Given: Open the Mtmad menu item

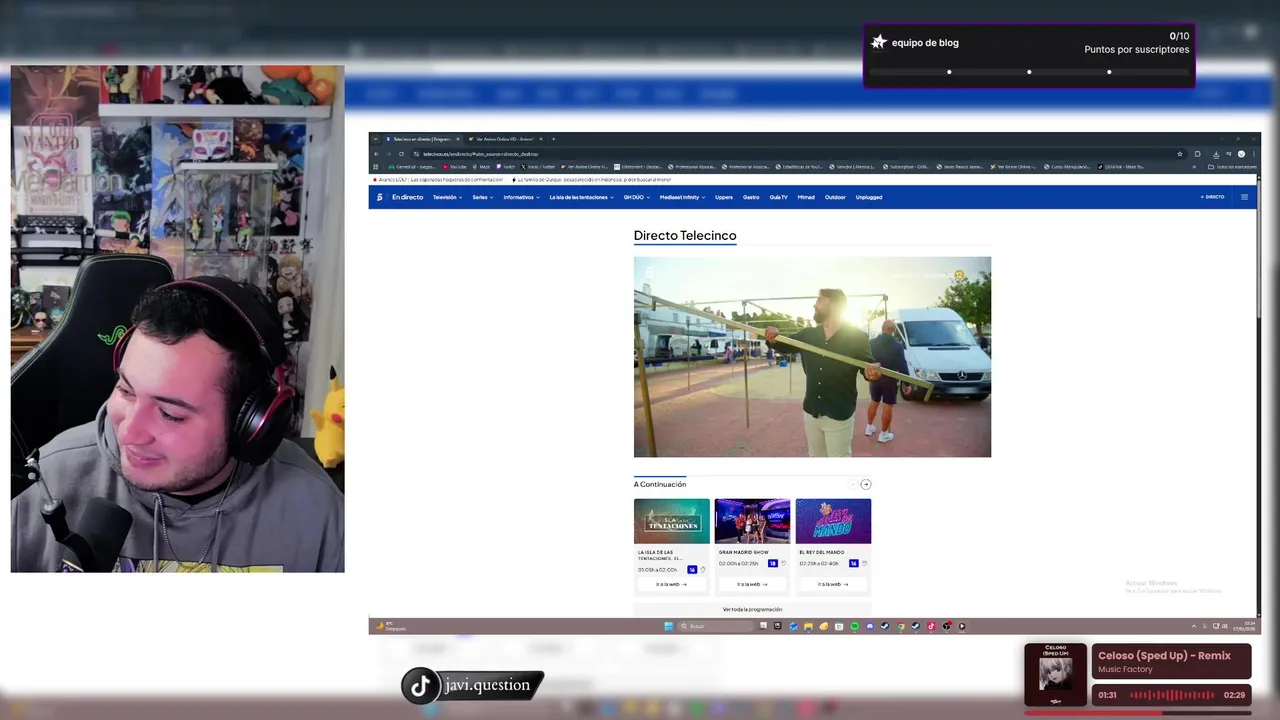Looking at the screenshot, I should (x=806, y=197).
